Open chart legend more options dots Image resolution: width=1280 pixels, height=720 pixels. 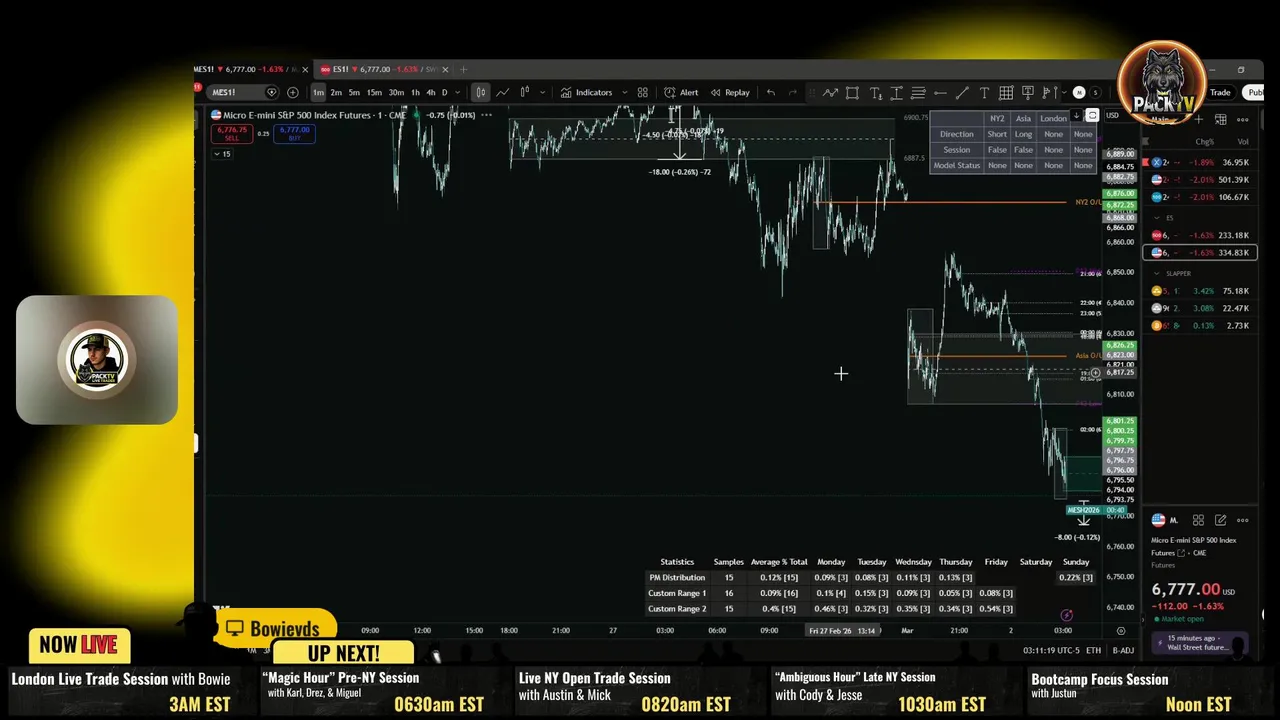tap(486, 115)
